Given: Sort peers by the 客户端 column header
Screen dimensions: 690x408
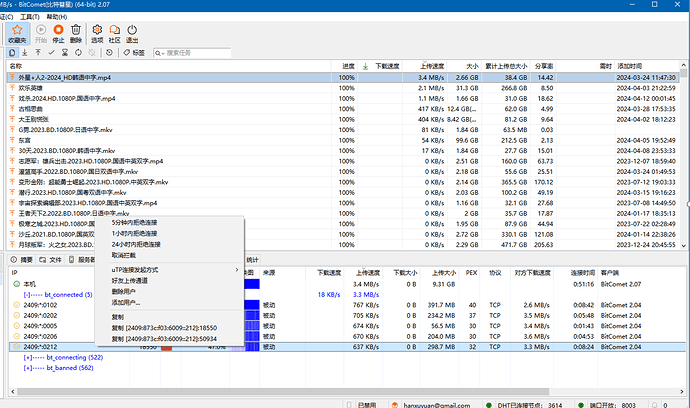Looking at the screenshot, I should [610, 273].
